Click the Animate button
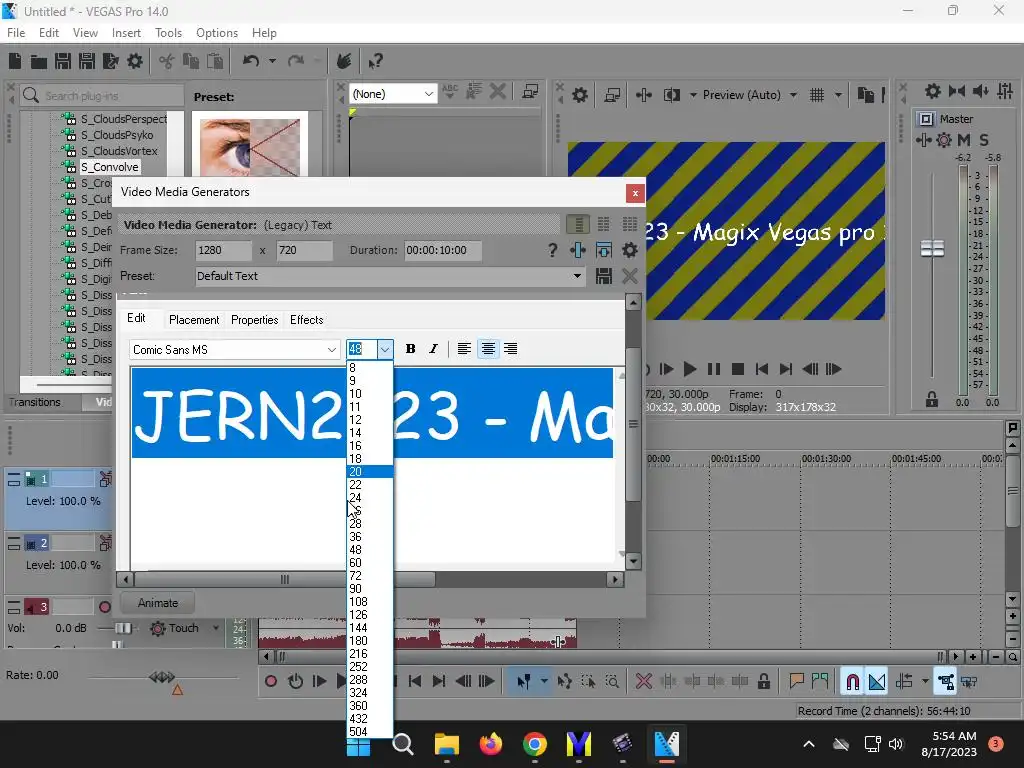The height and width of the screenshot is (768, 1024). [x=157, y=603]
